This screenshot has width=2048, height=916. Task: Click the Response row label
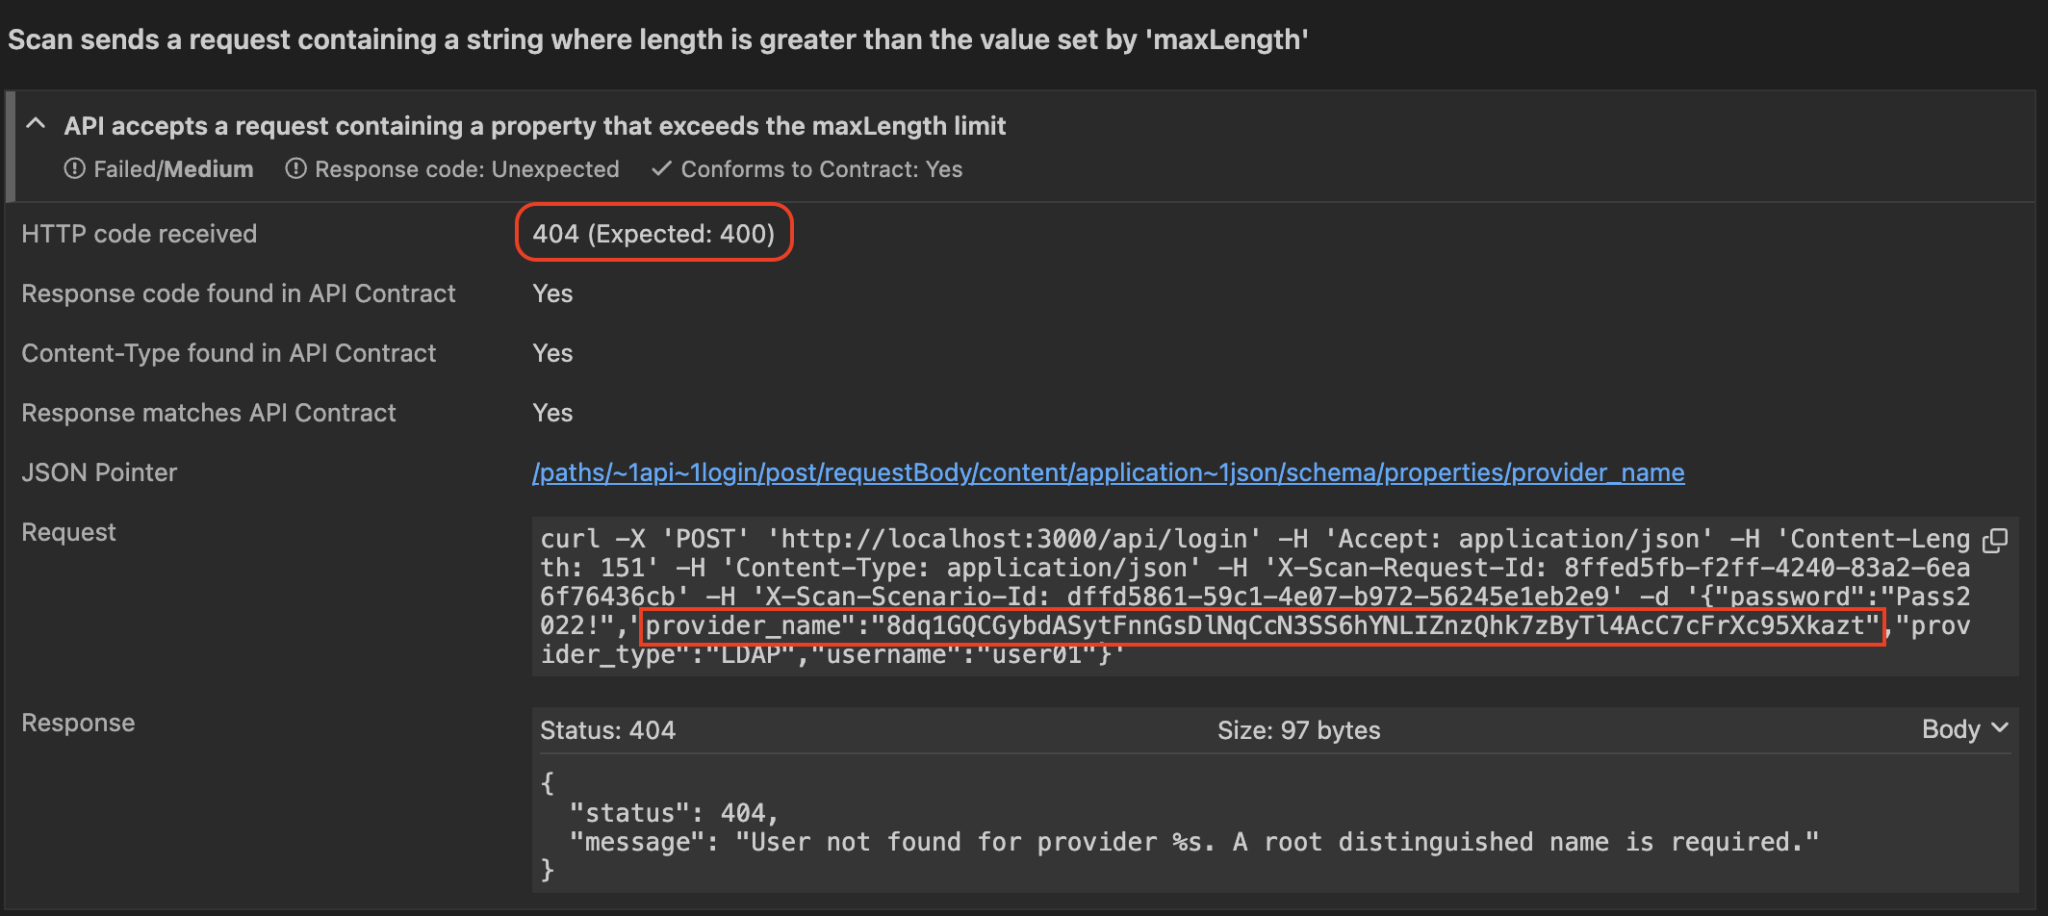tap(78, 722)
